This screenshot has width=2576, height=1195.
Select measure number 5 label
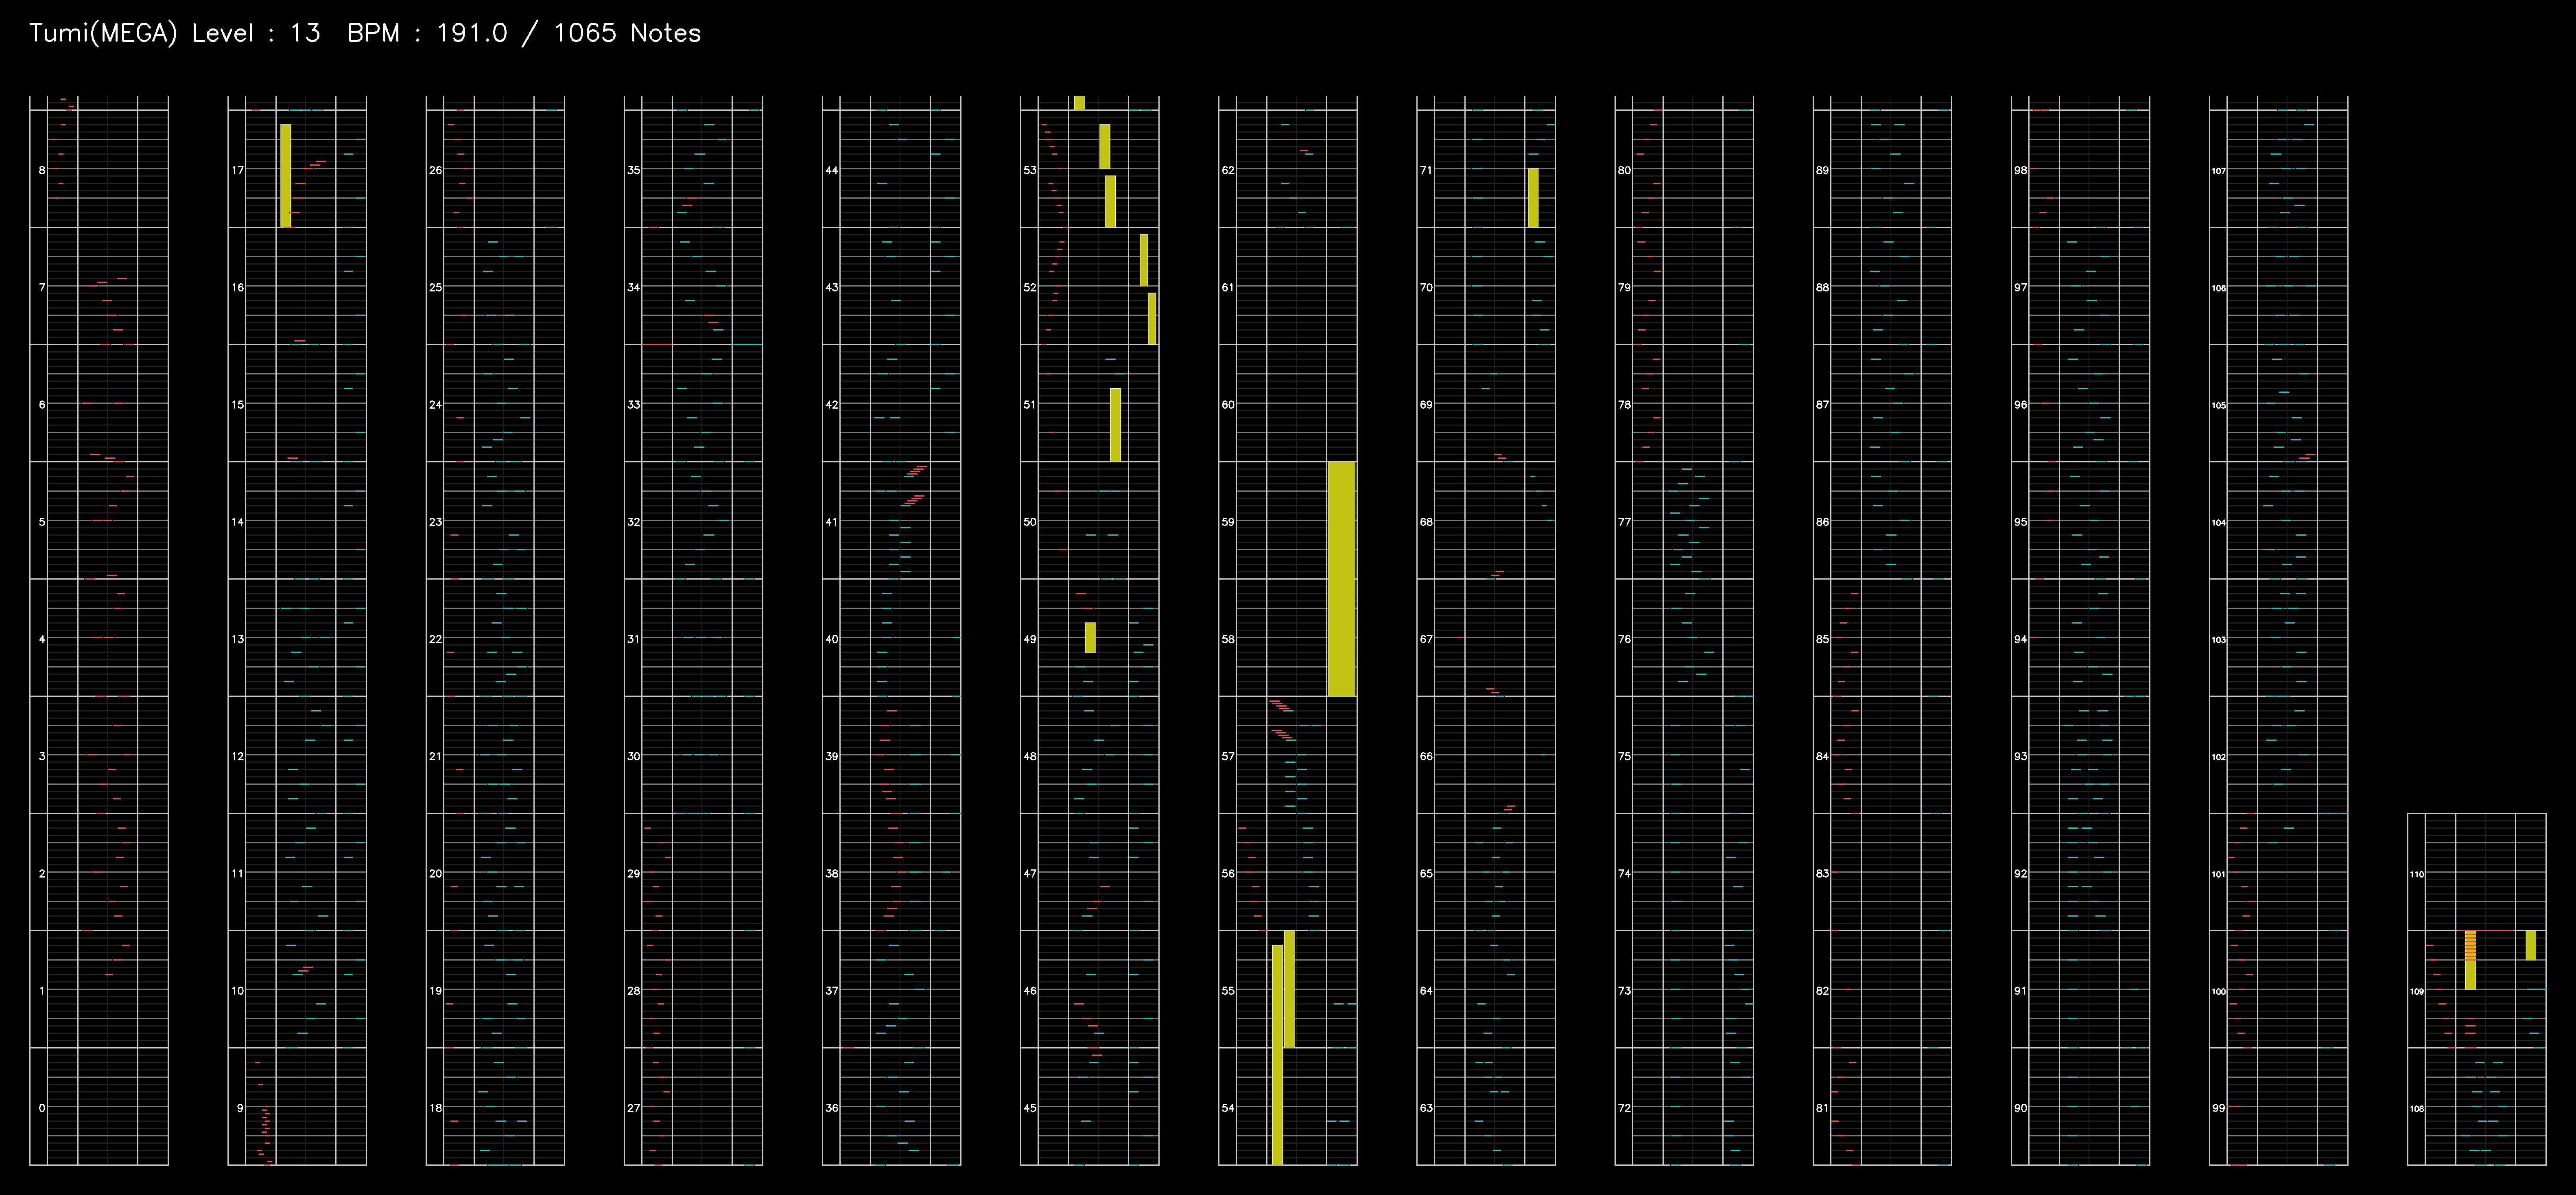(42, 521)
